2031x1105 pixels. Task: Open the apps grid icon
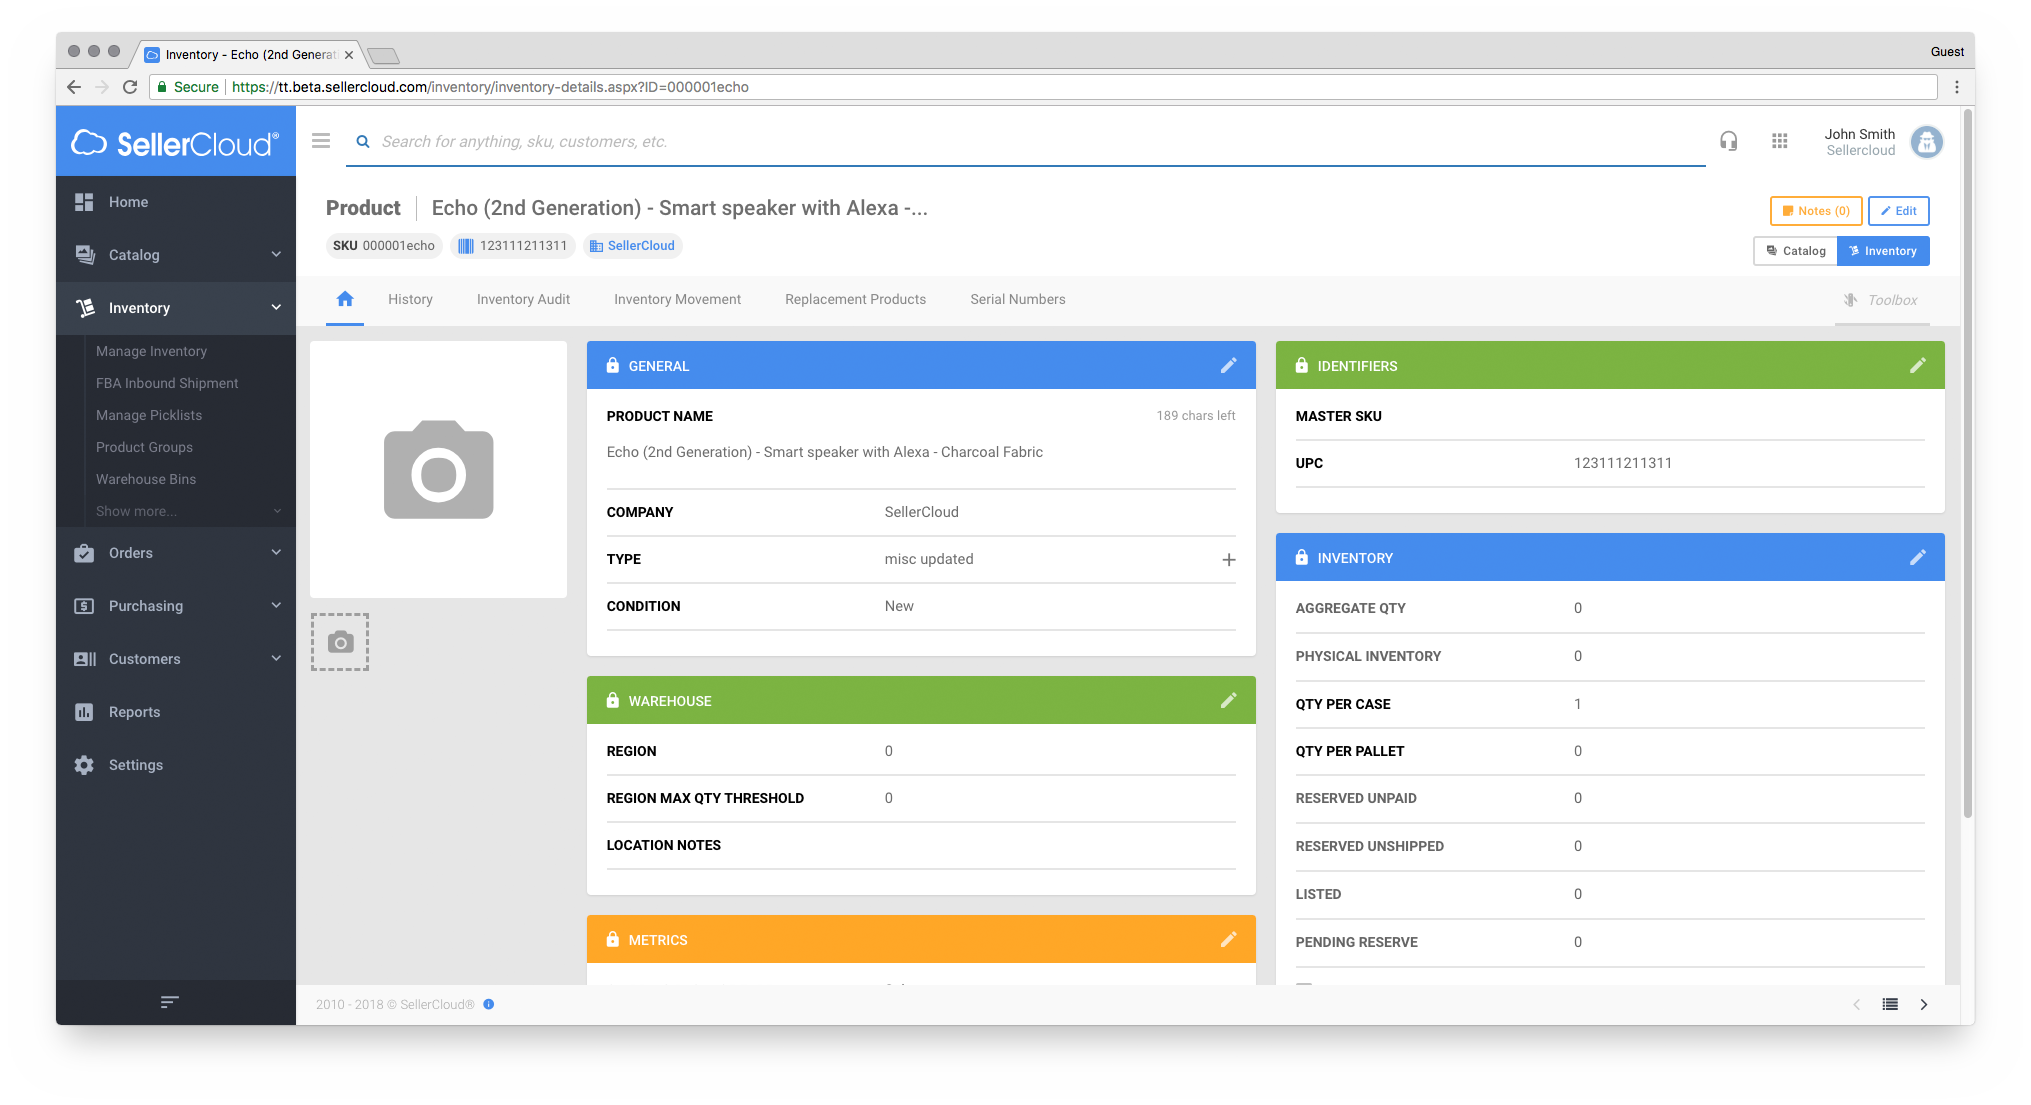(x=1780, y=141)
